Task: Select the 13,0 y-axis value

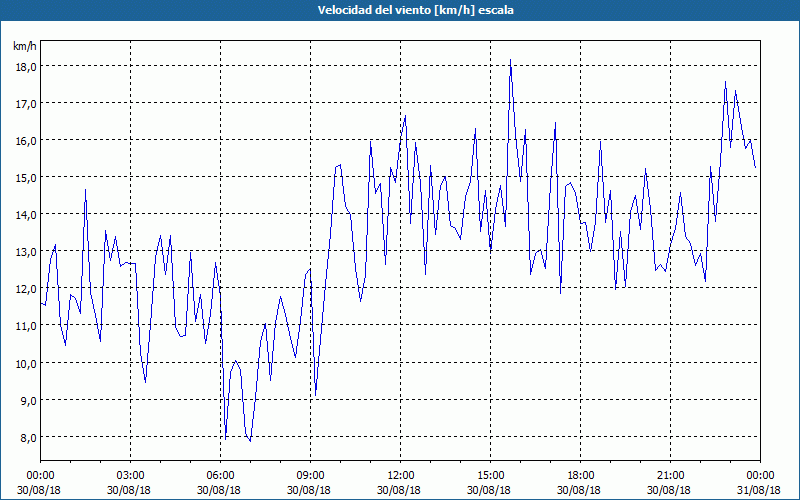Action: (26, 253)
